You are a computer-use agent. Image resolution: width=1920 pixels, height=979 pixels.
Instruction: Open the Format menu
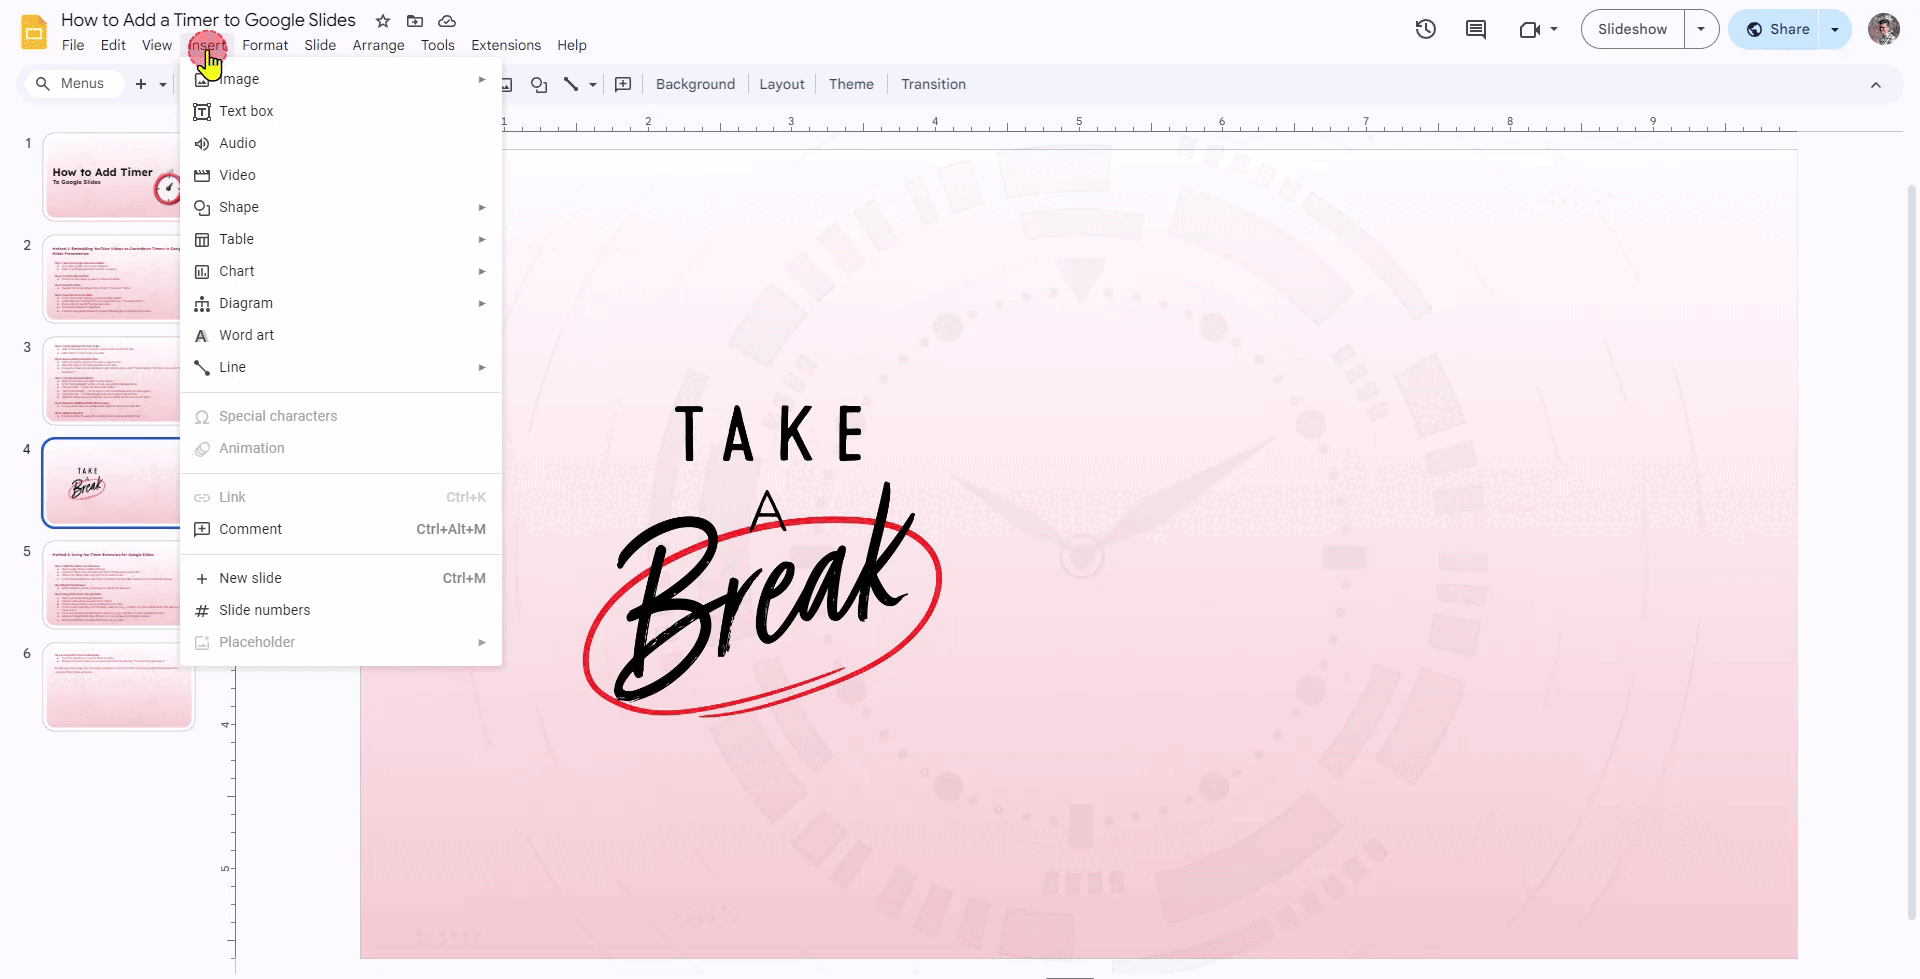pos(264,45)
